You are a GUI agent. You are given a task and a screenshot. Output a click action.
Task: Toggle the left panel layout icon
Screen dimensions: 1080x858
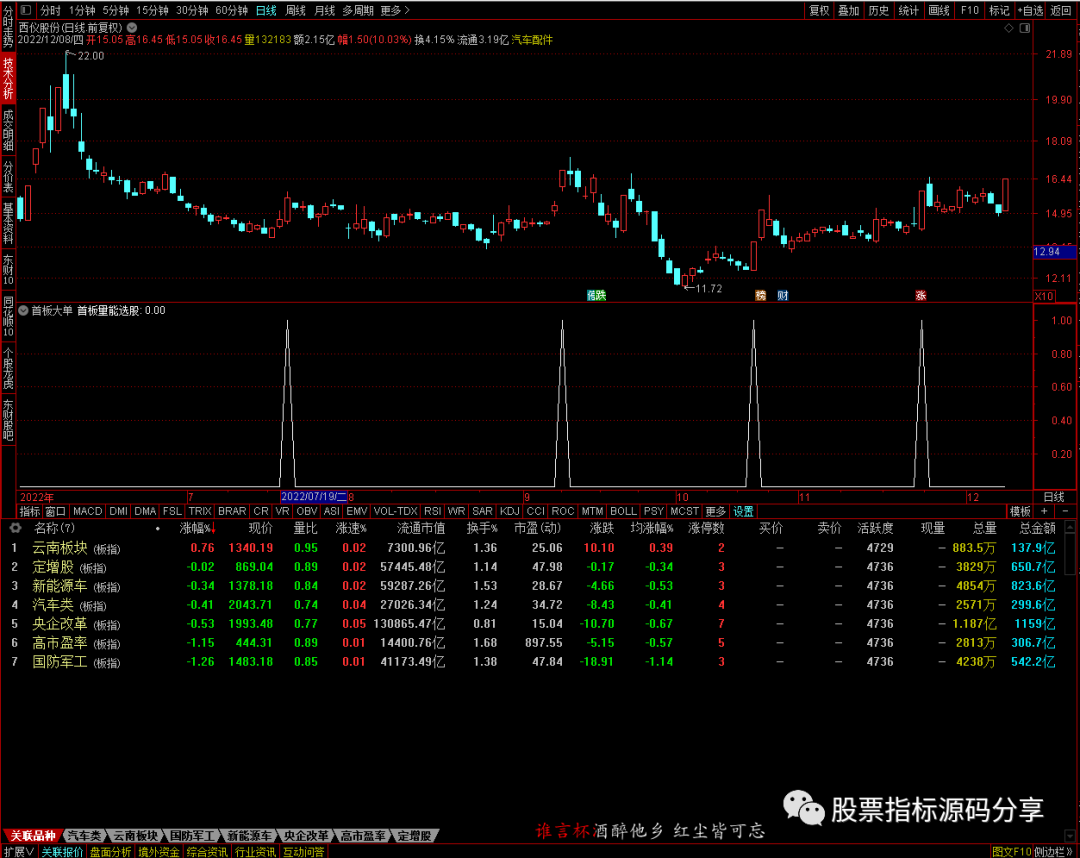pyautogui.click(x=25, y=10)
